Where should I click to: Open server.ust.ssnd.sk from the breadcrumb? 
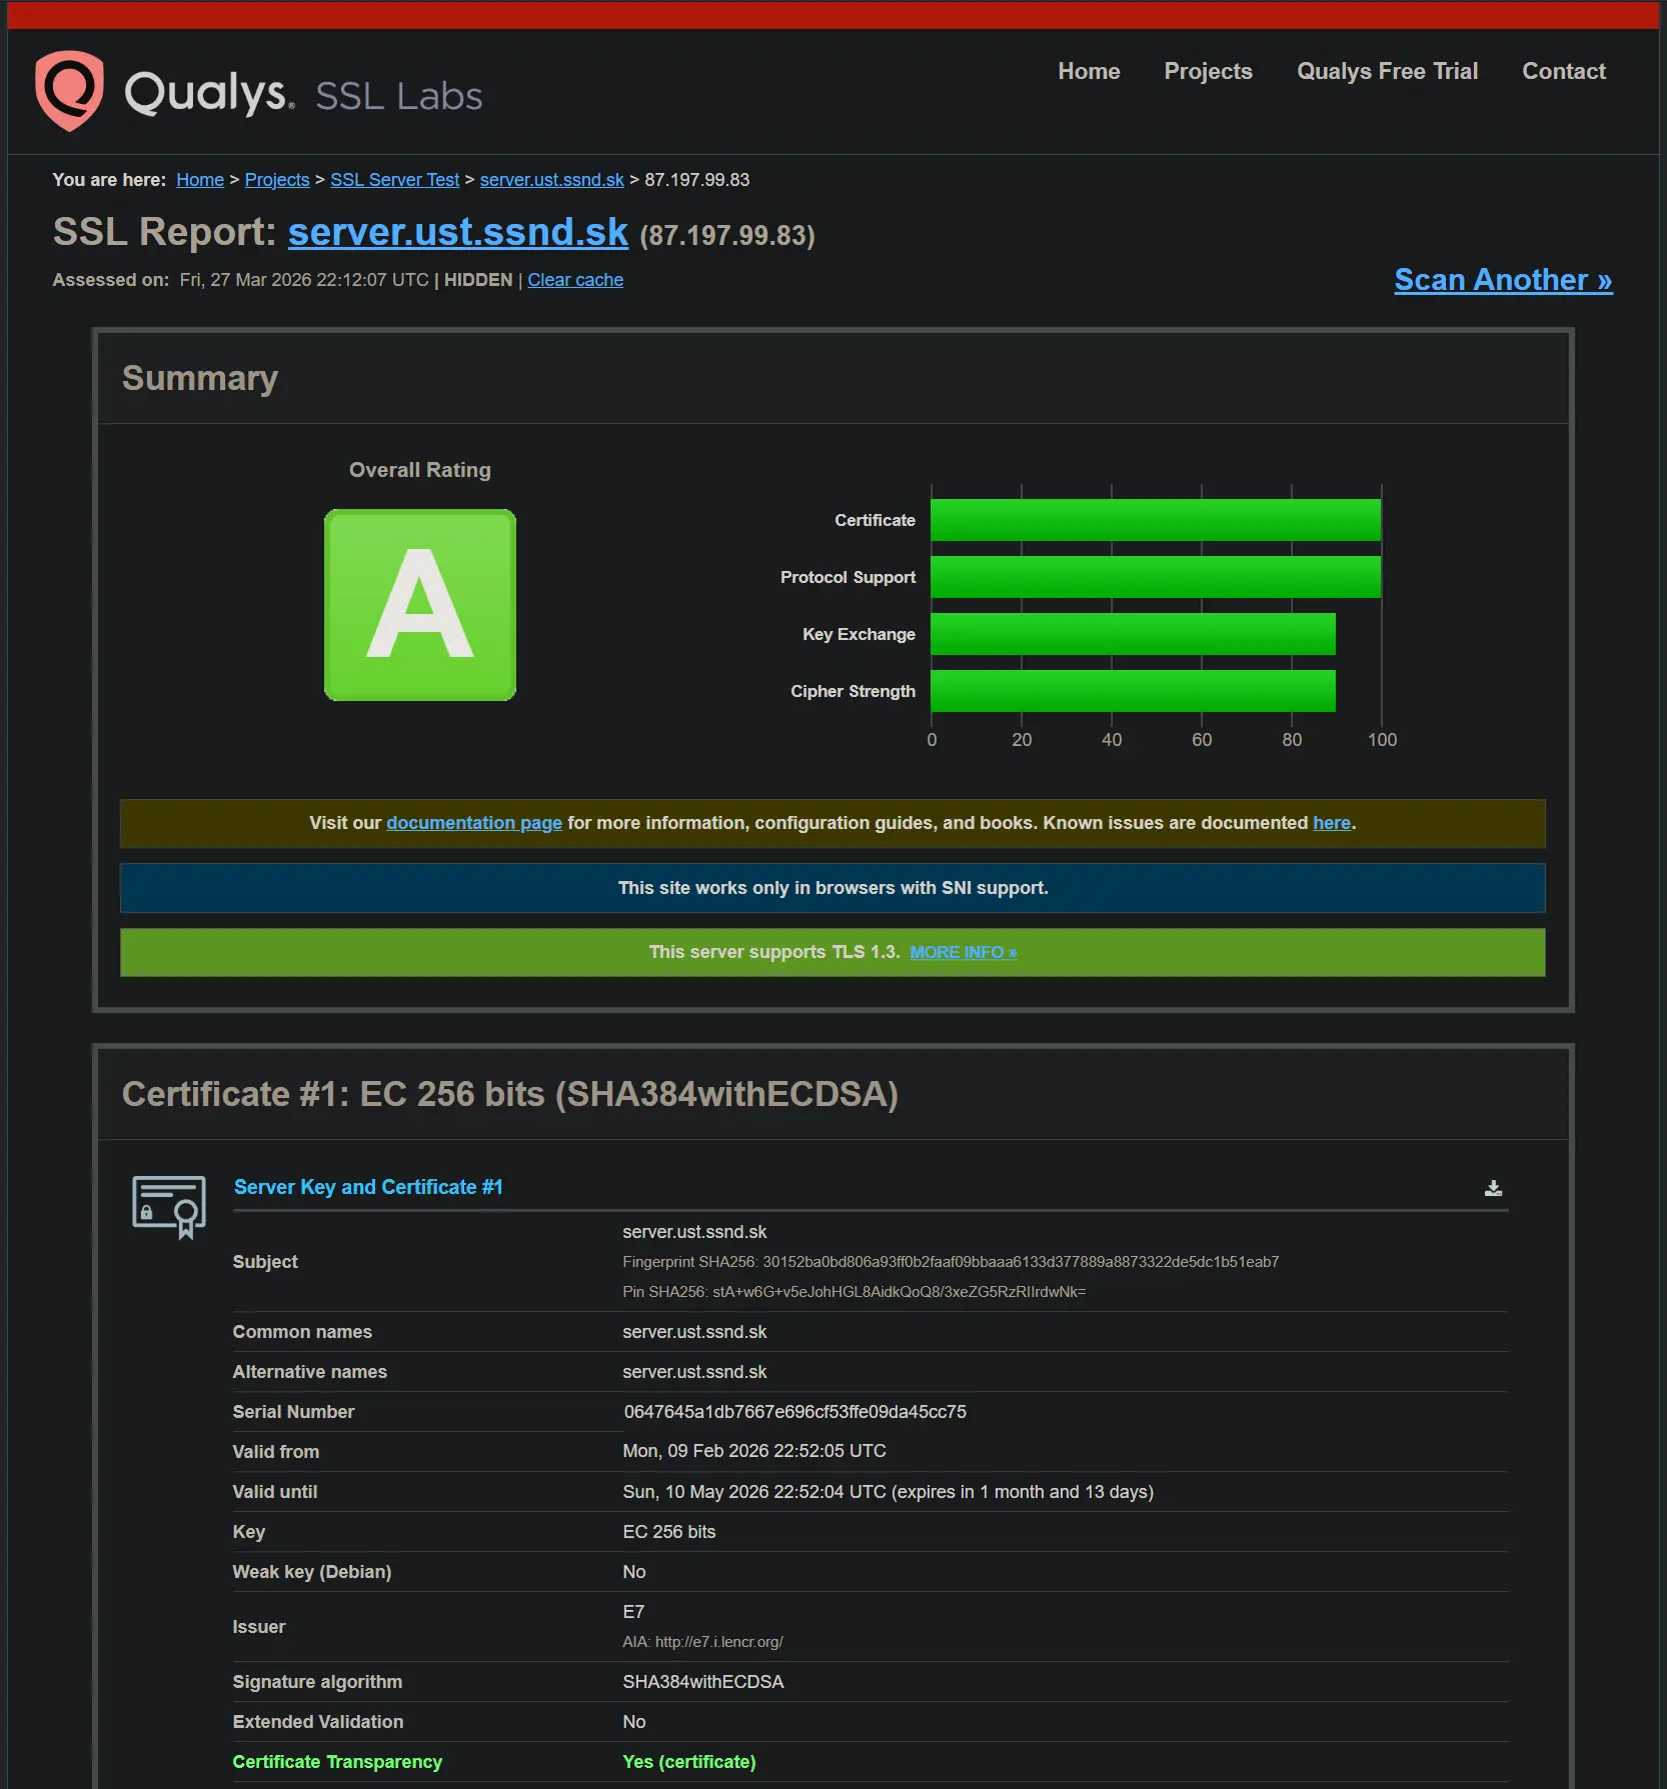551,180
